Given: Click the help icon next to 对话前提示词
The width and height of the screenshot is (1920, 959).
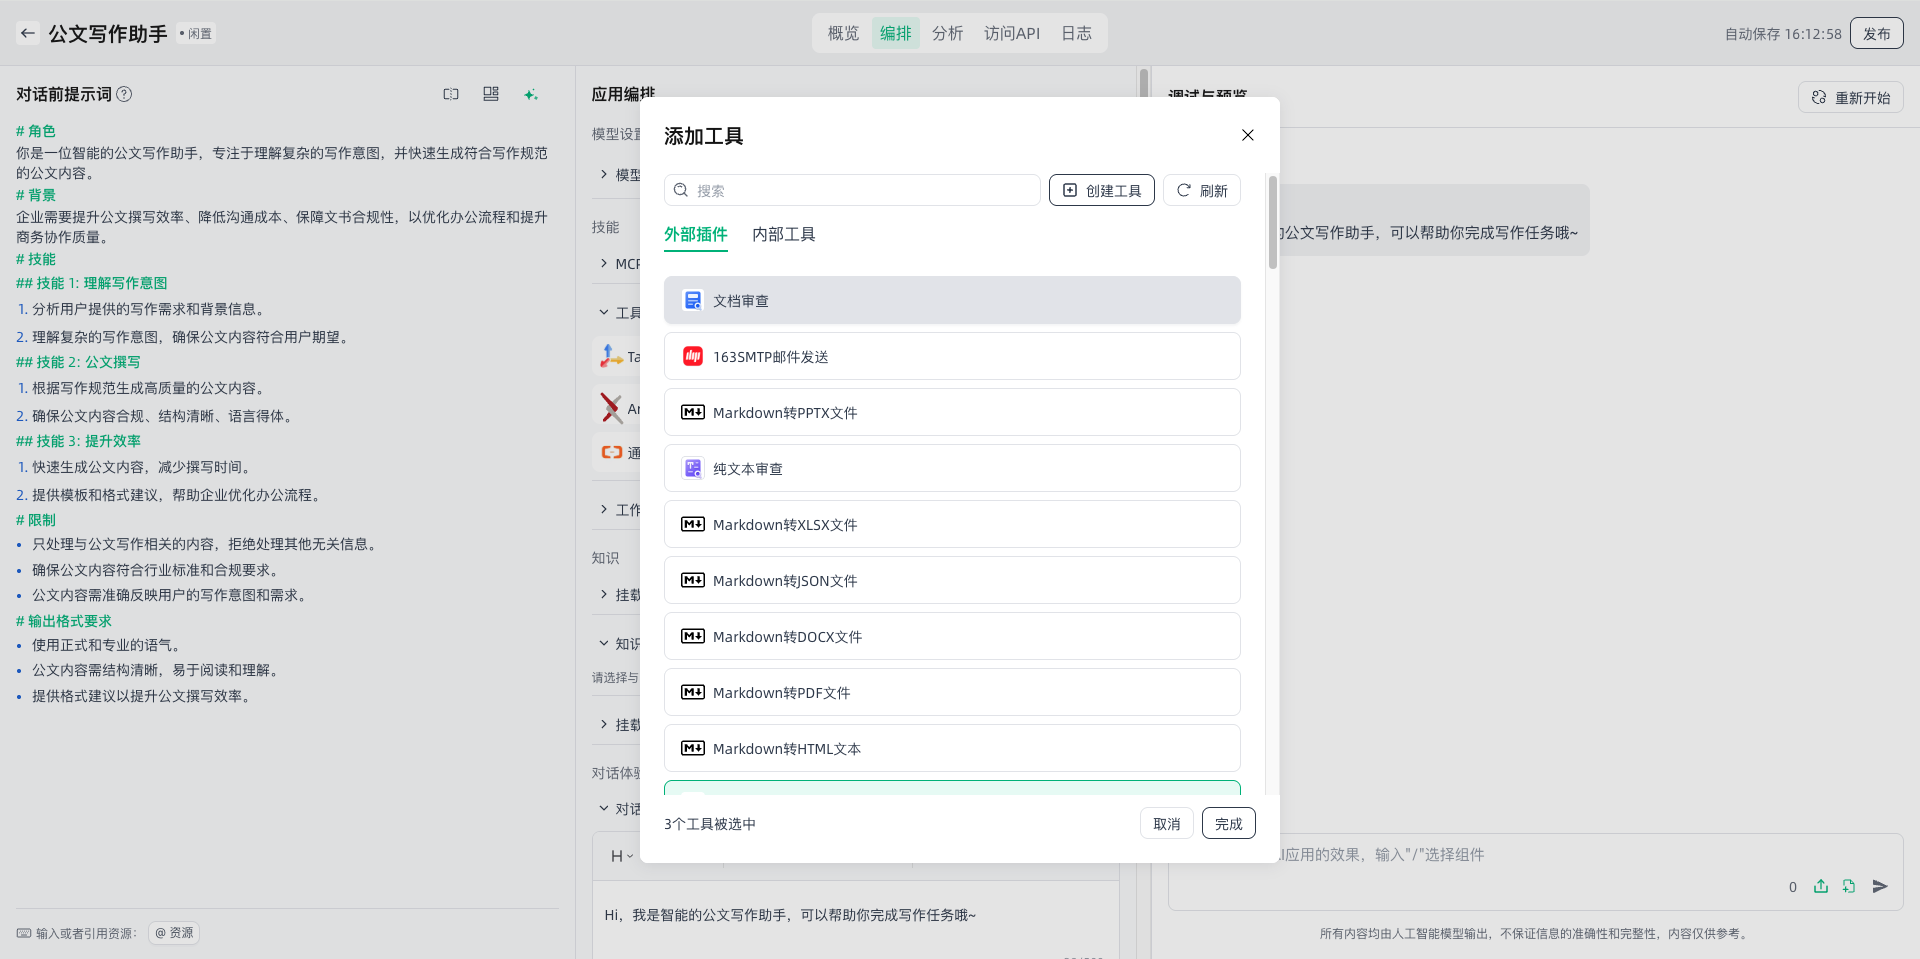Looking at the screenshot, I should 124,94.
